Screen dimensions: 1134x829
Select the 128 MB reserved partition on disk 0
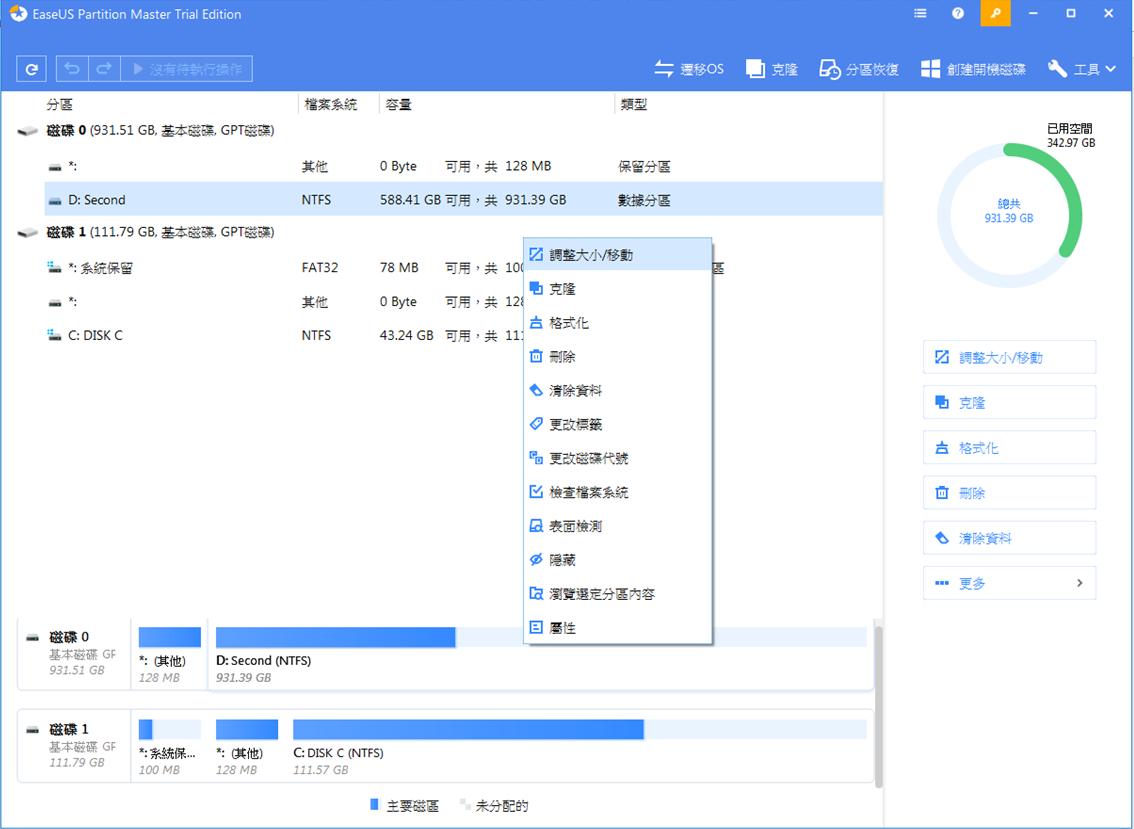pyautogui.click(x=463, y=166)
